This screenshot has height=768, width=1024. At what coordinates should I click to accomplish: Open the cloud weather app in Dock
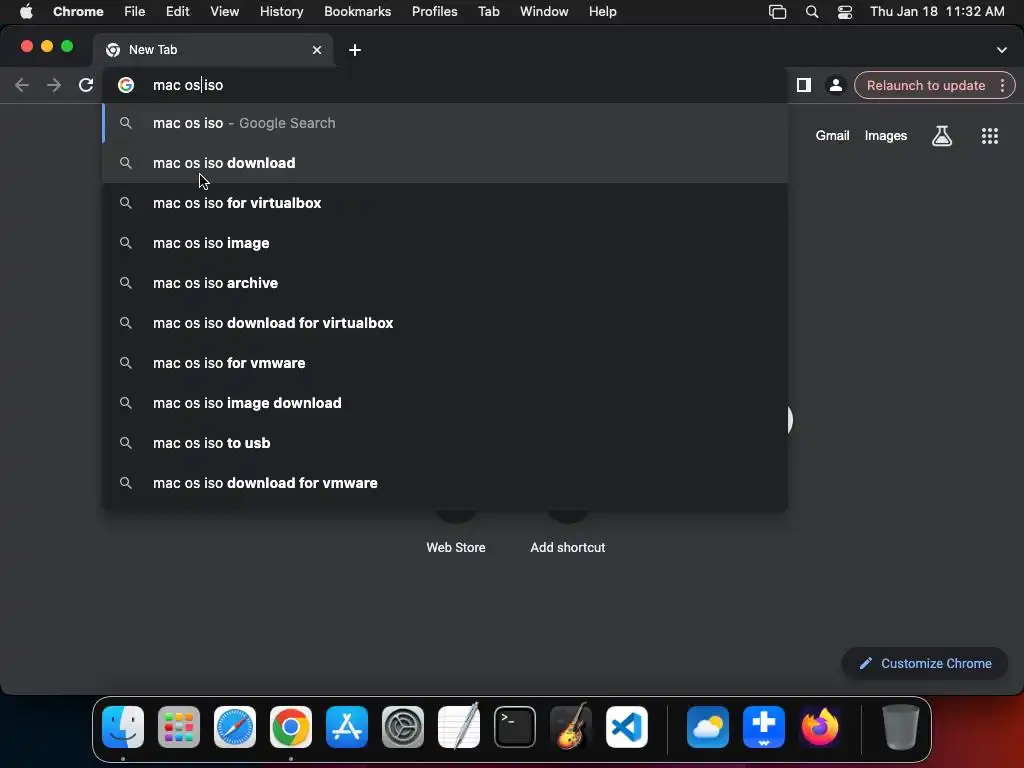click(708, 727)
